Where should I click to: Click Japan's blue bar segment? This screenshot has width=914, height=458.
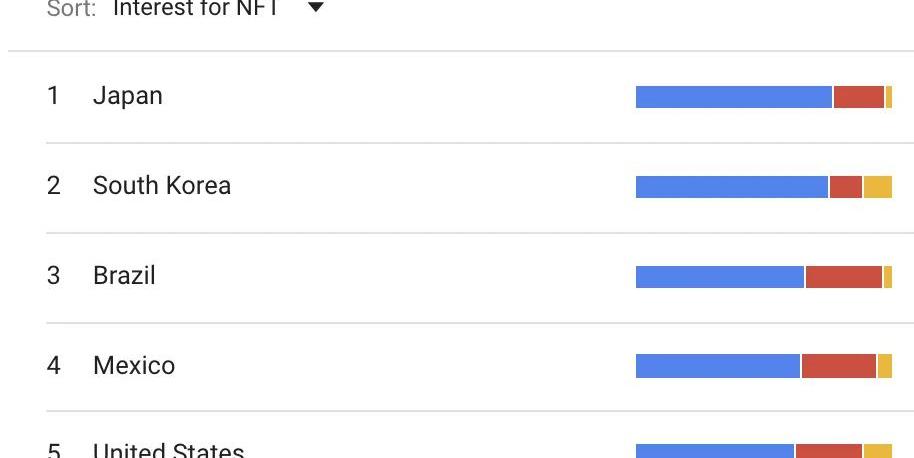733,97
